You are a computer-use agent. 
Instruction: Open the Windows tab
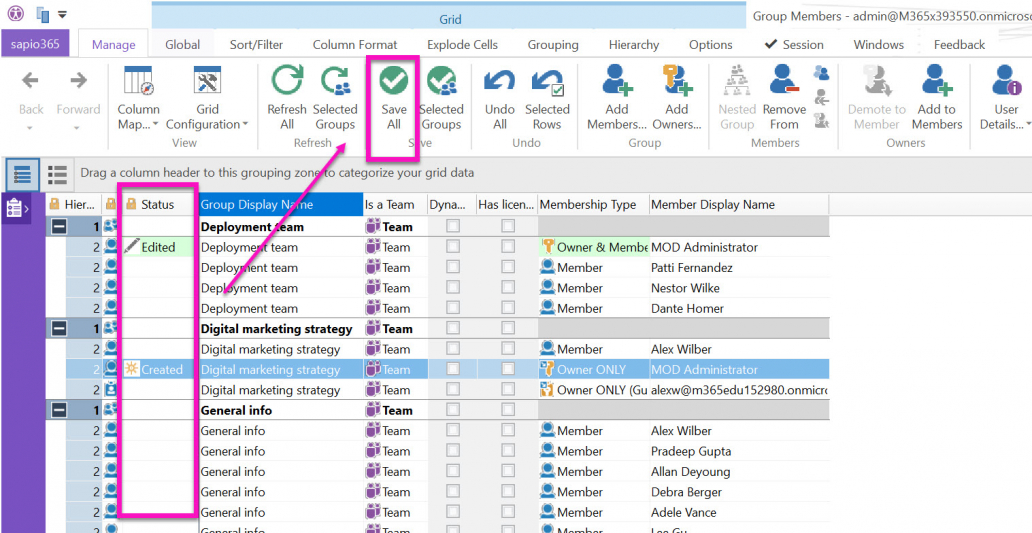pos(879,45)
